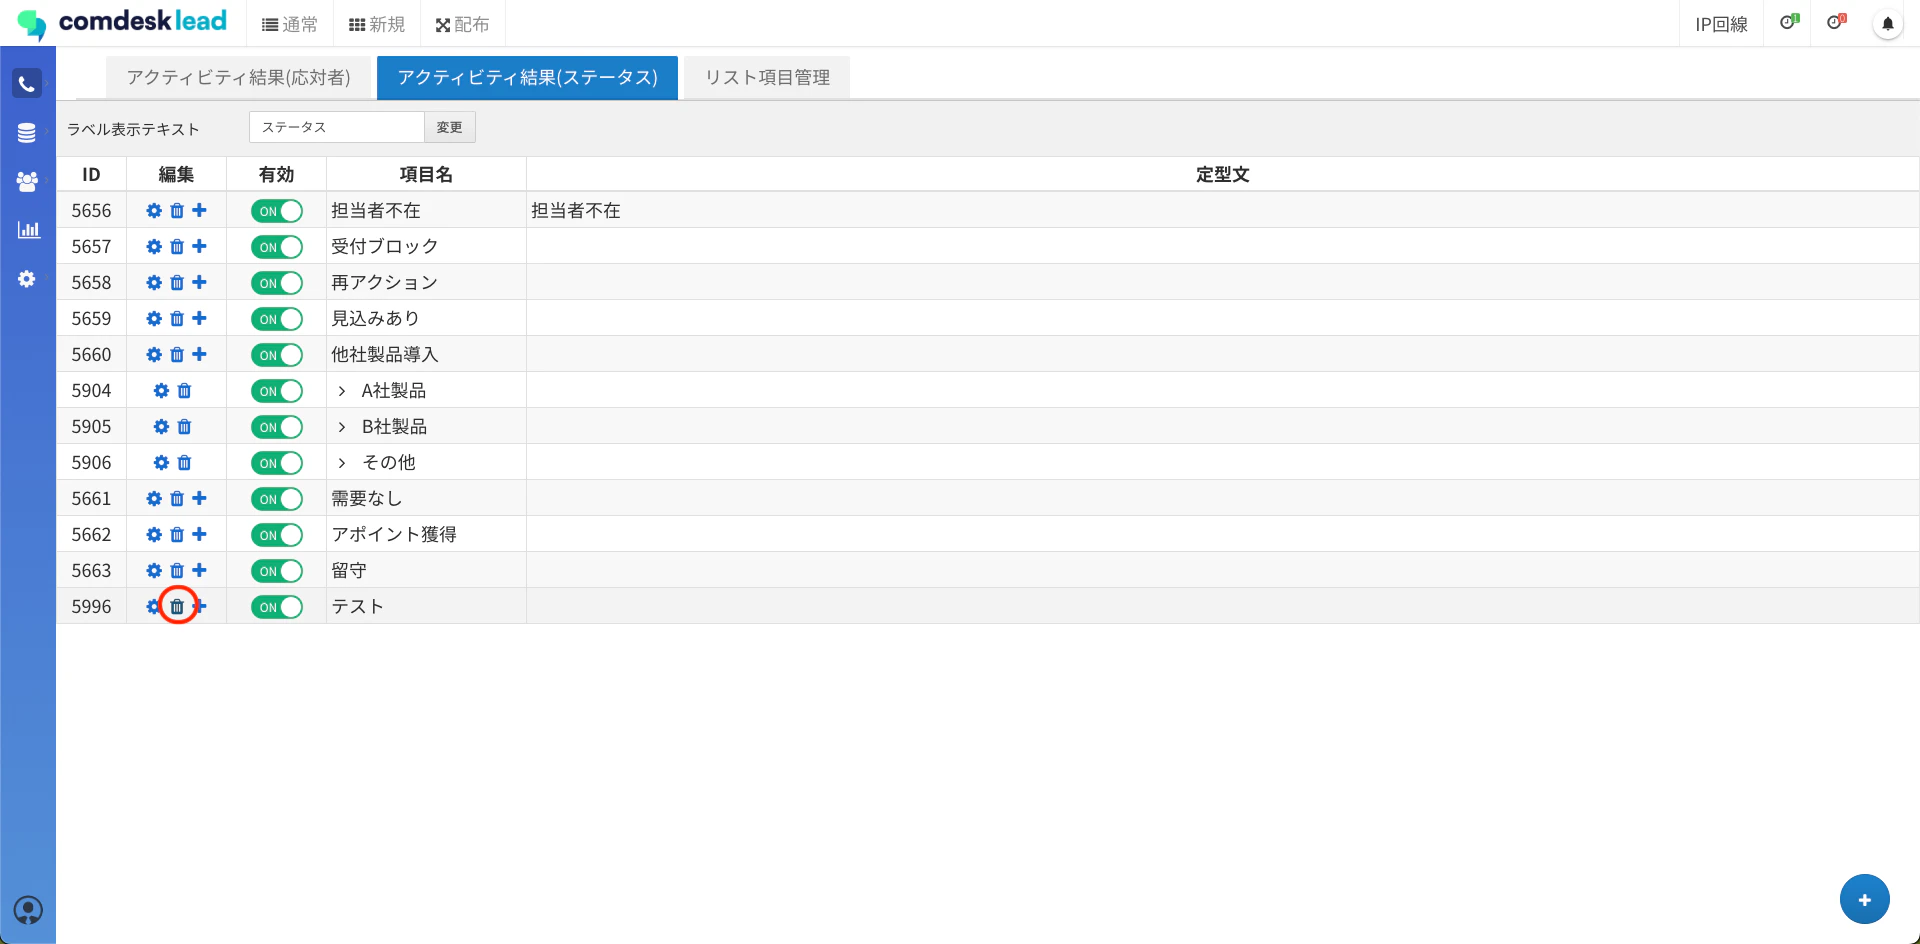Open gear settings for B社製品 row
The width and height of the screenshot is (1920, 944).
point(161,427)
